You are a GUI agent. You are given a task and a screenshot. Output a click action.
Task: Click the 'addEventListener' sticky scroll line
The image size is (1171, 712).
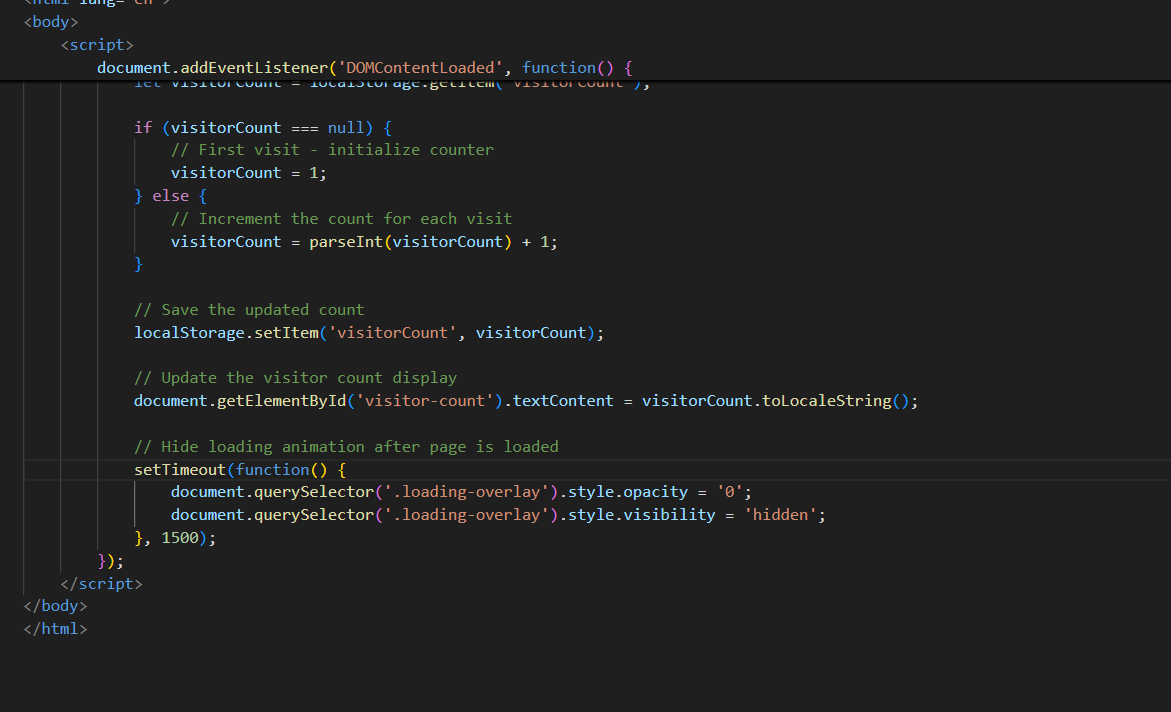(x=365, y=68)
